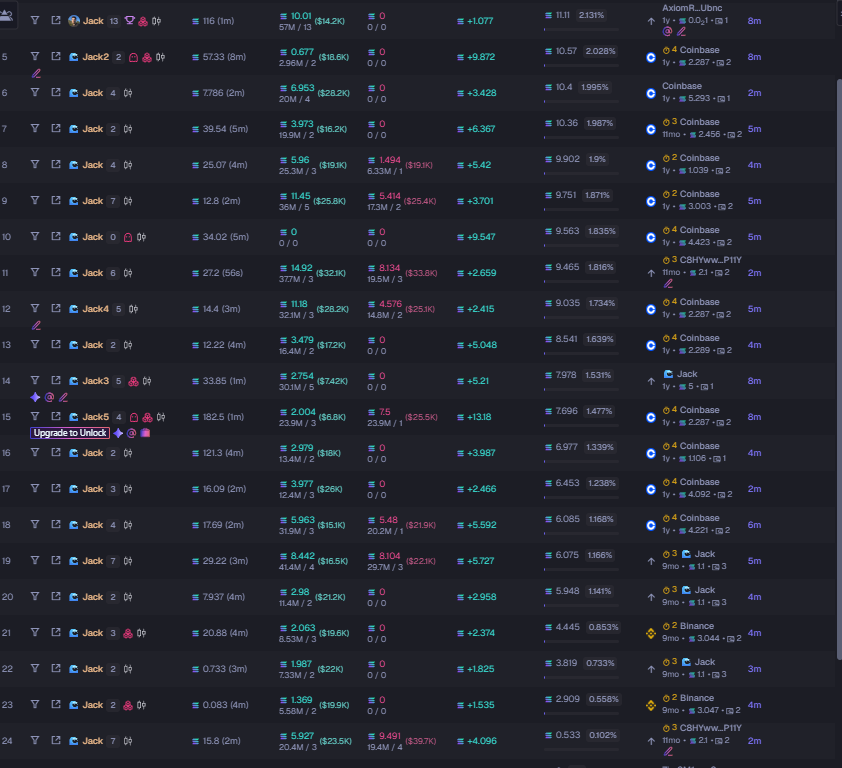Click the balance 0.083 (4m)
This screenshot has height=768, width=842.
(x=225, y=705)
